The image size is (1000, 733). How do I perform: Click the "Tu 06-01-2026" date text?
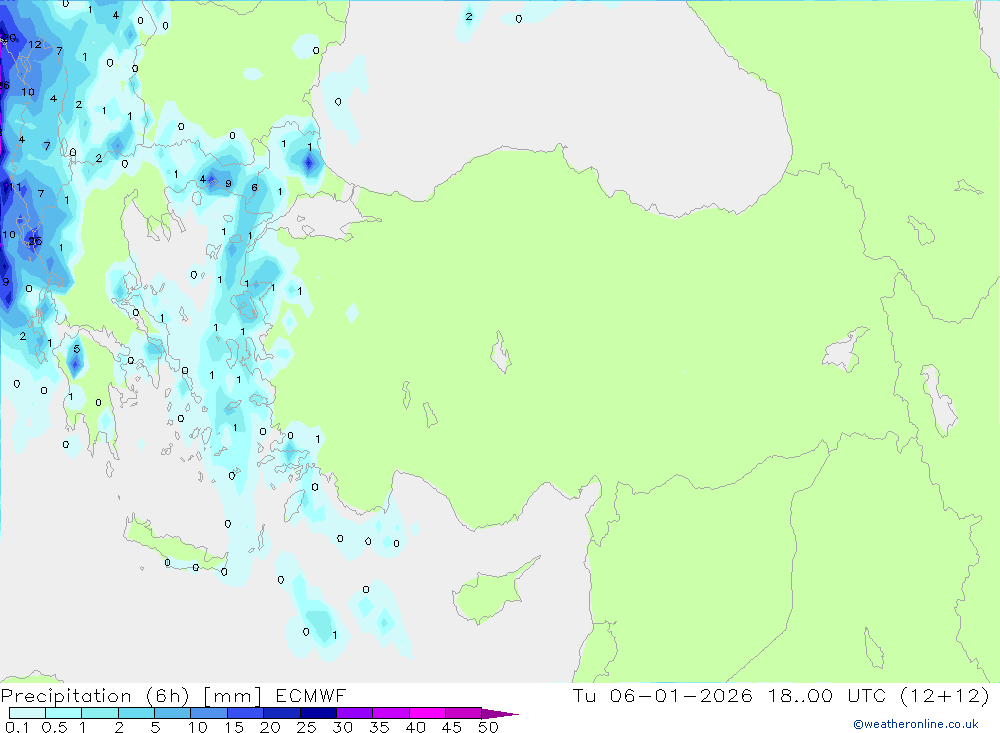662,695
